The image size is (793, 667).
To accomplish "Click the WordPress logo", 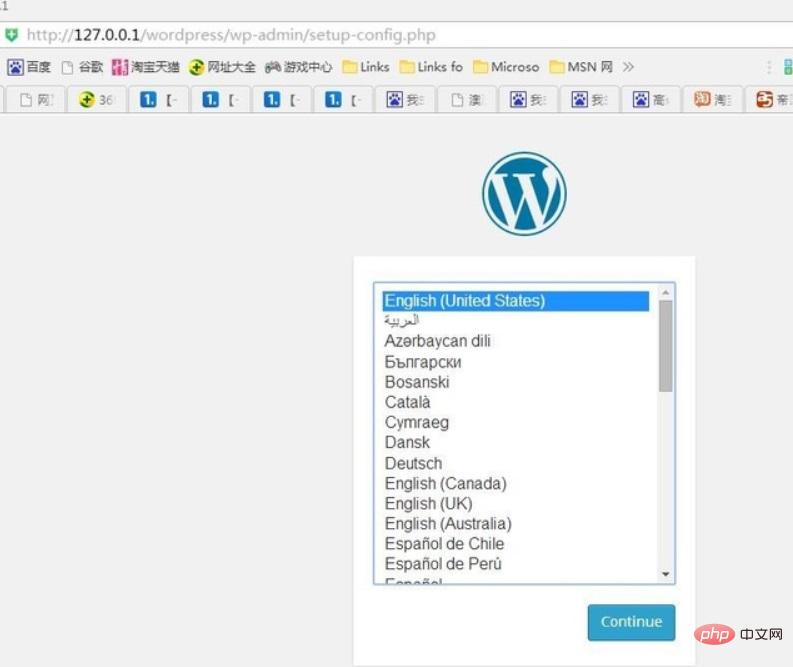I will [524, 194].
